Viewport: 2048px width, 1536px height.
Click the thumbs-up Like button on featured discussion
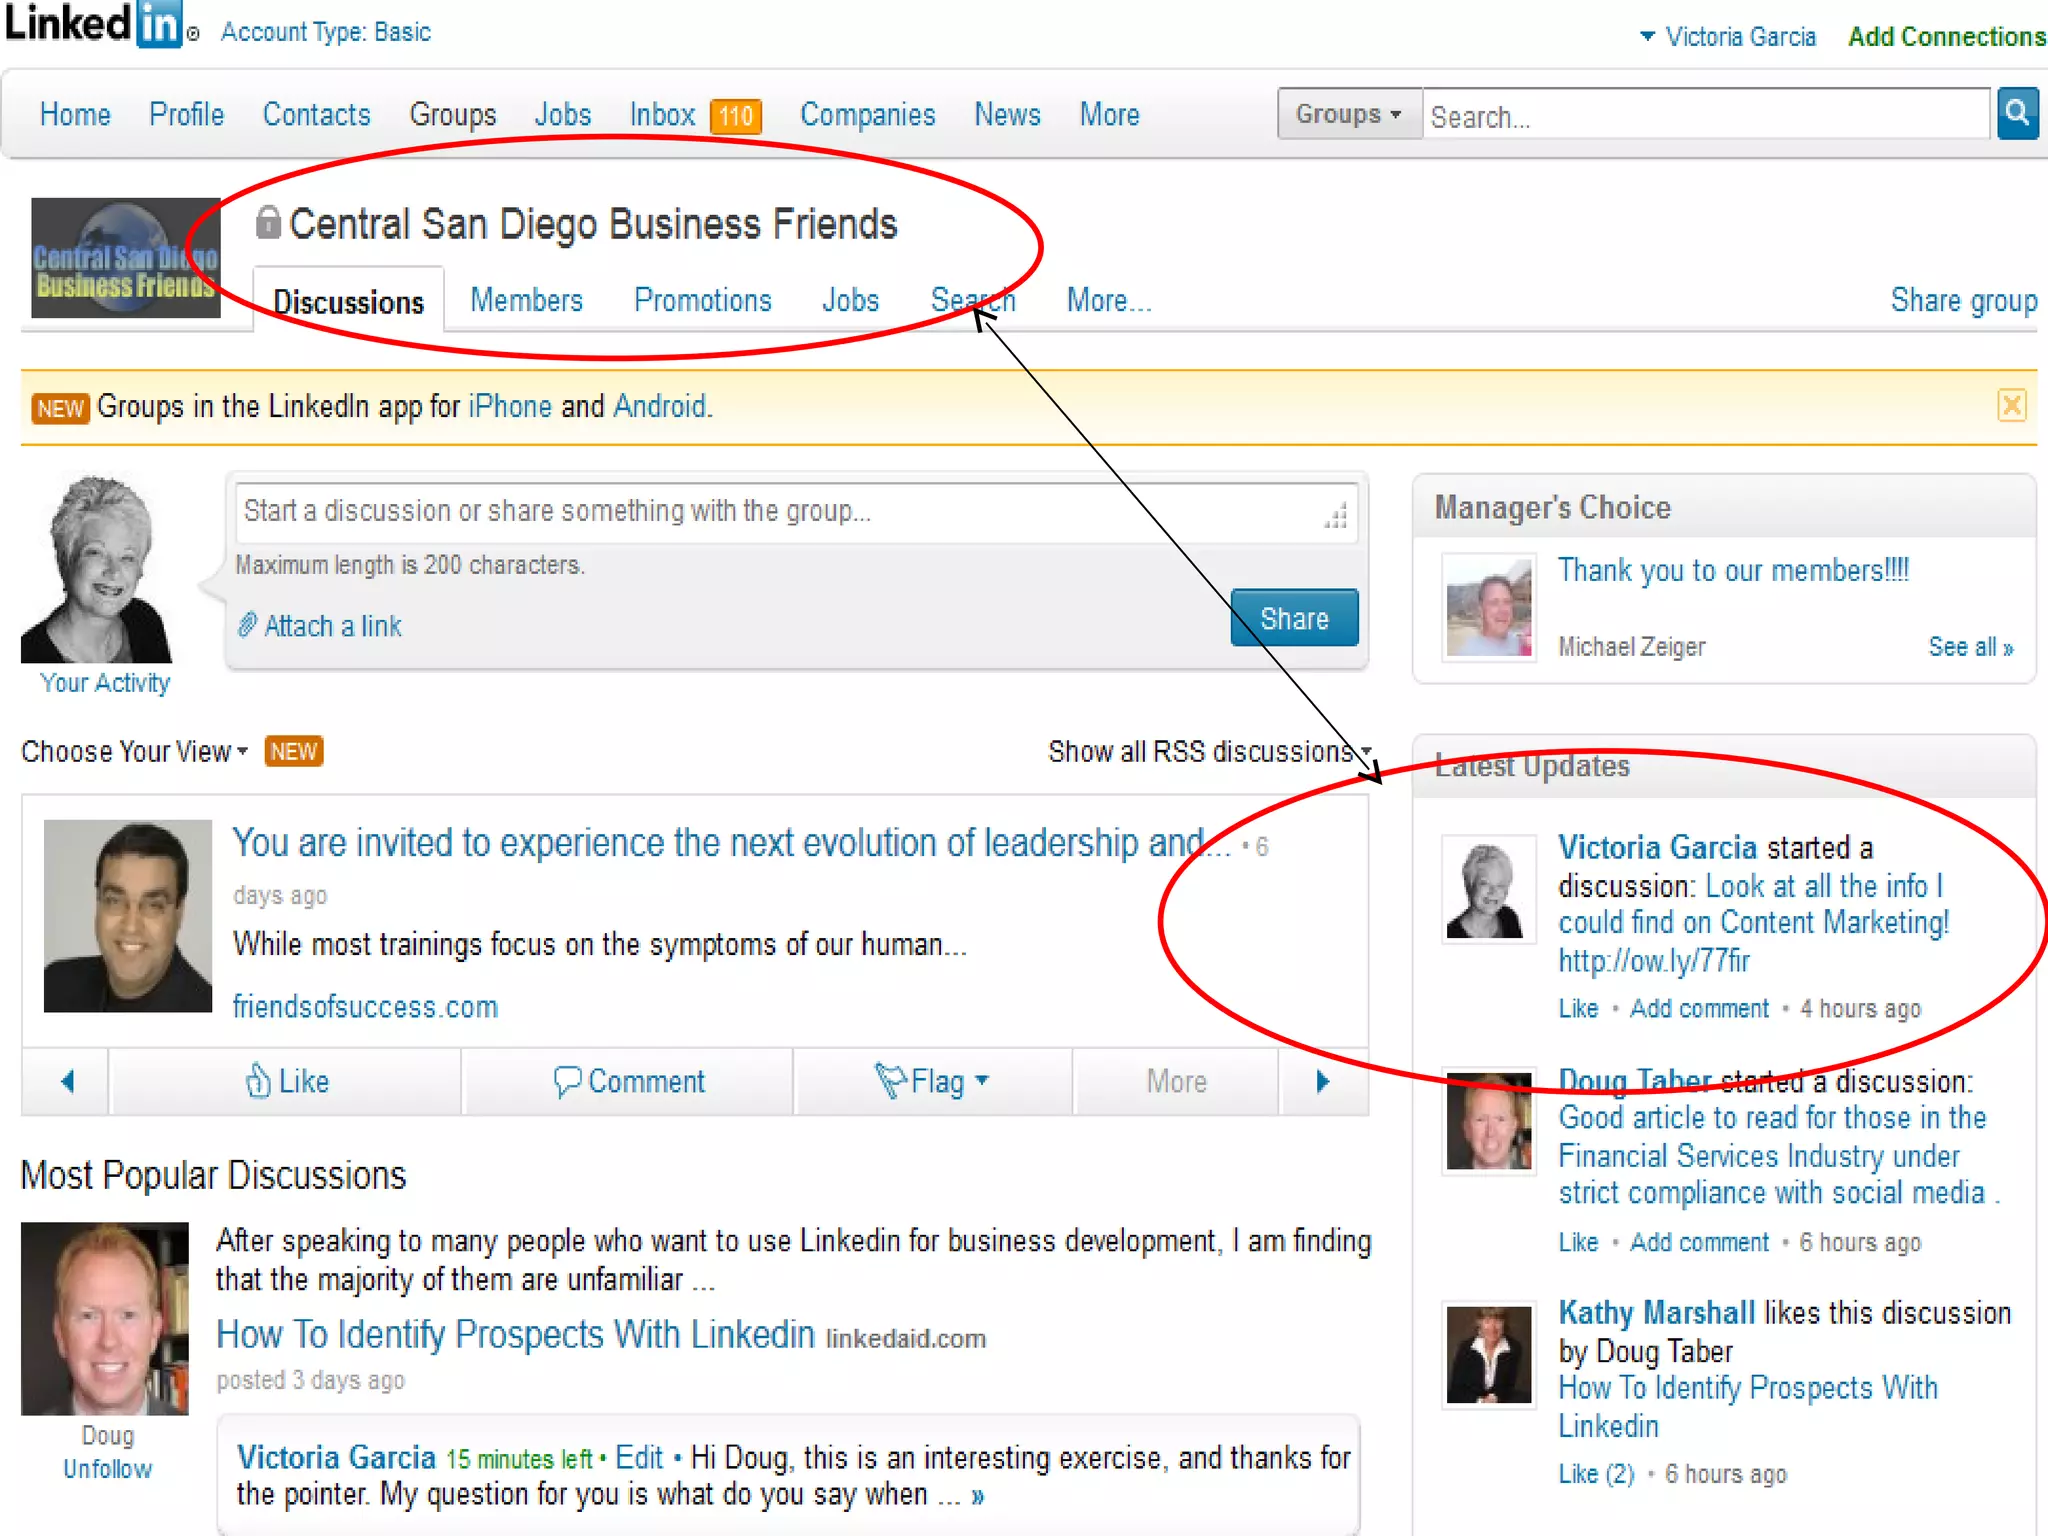click(x=287, y=1081)
